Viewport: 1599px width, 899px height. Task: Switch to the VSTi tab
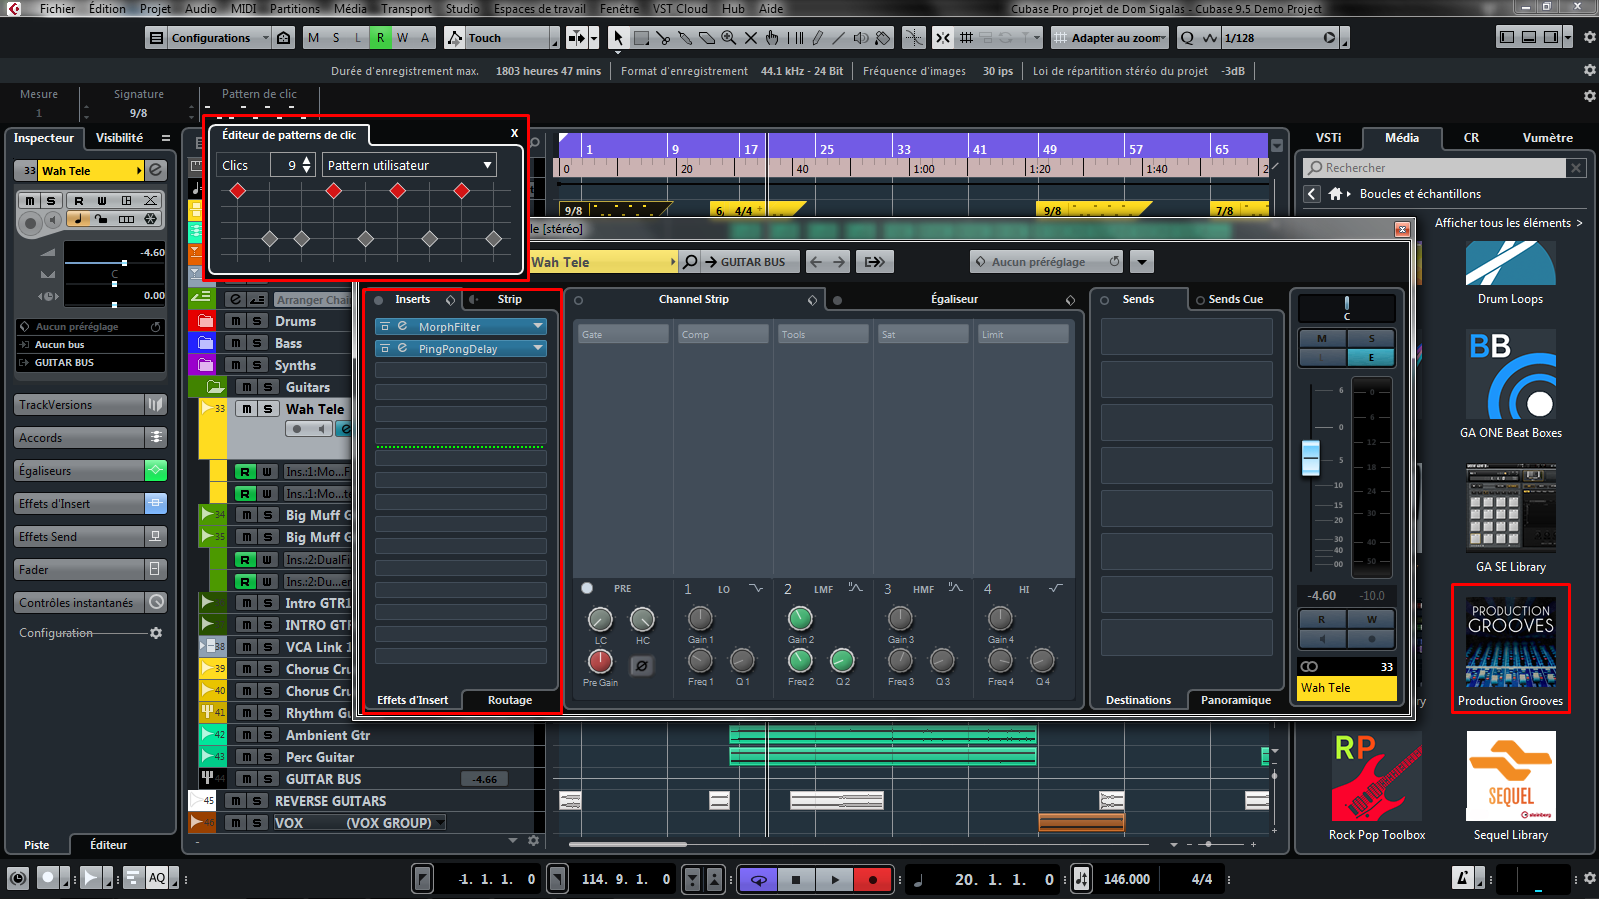[x=1328, y=138]
